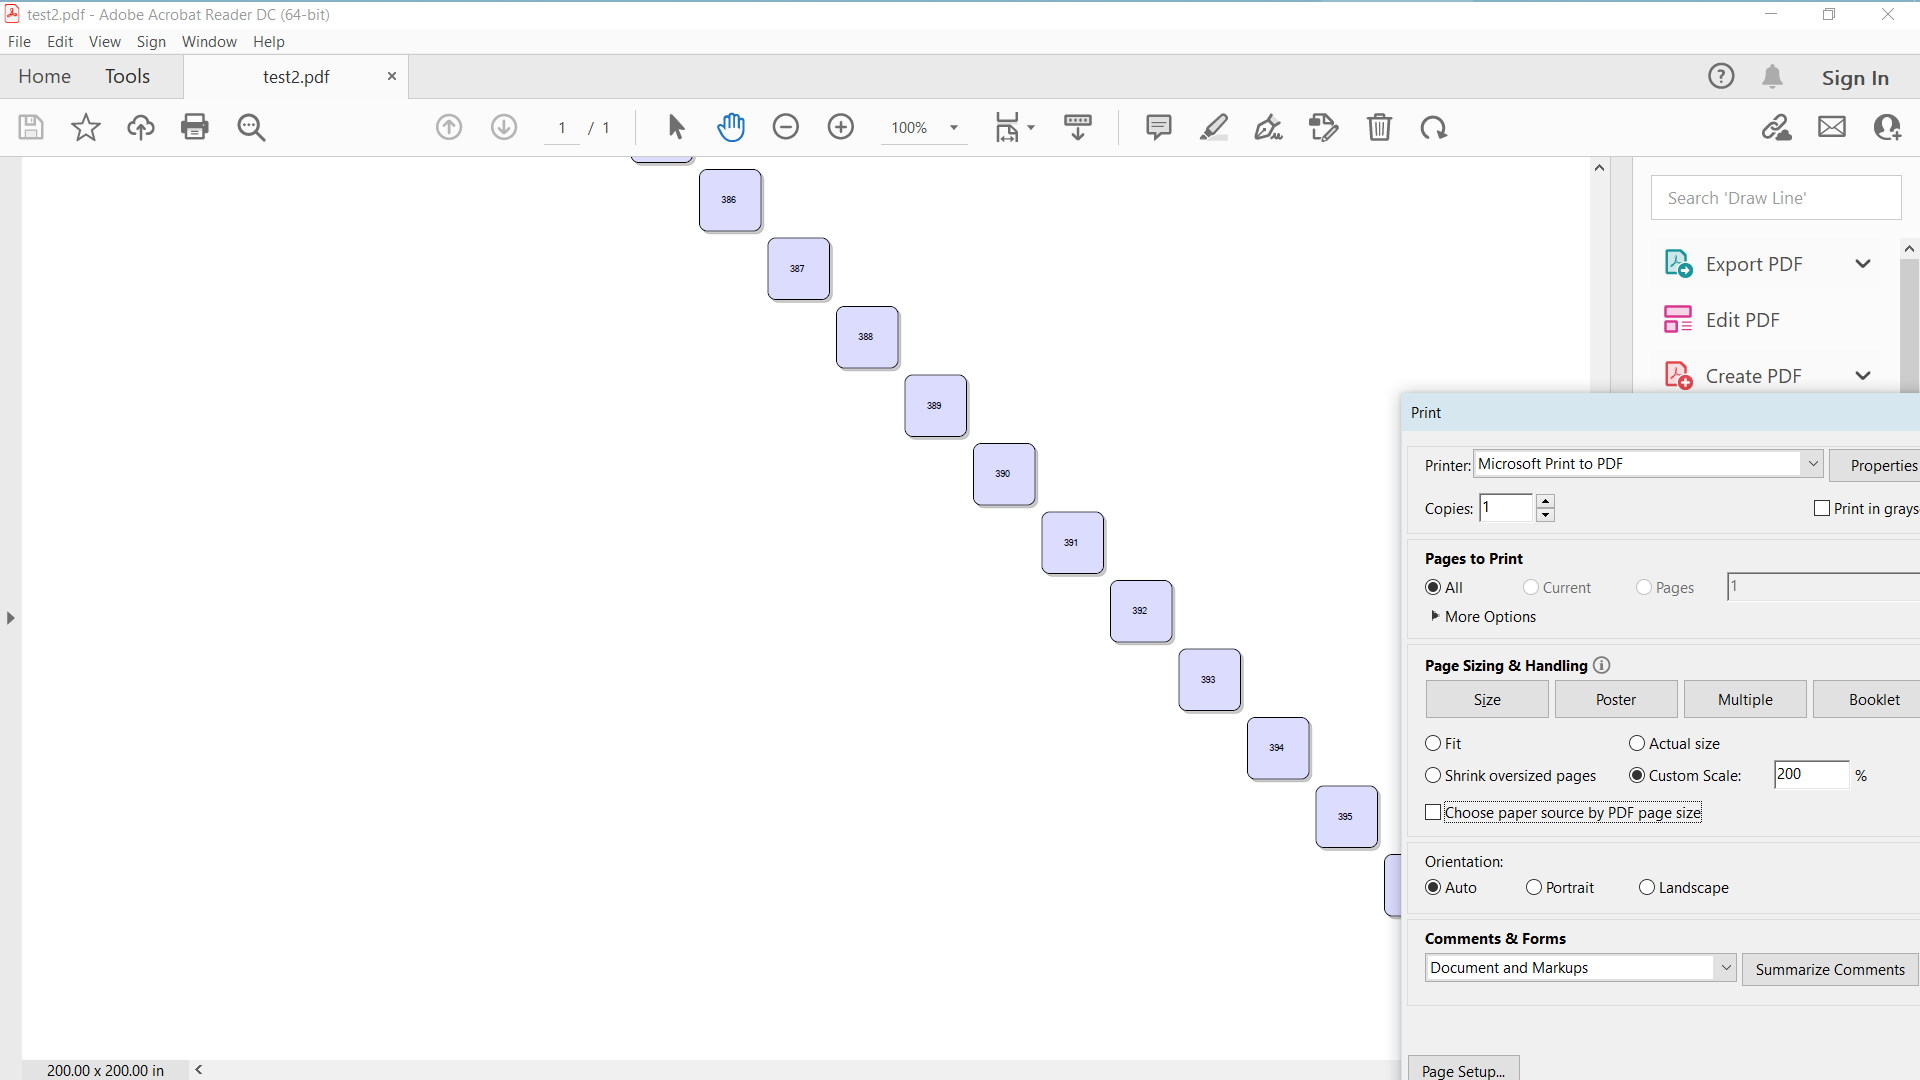The image size is (1920, 1080).
Task: Open the notifications bell
Action: click(x=1773, y=76)
